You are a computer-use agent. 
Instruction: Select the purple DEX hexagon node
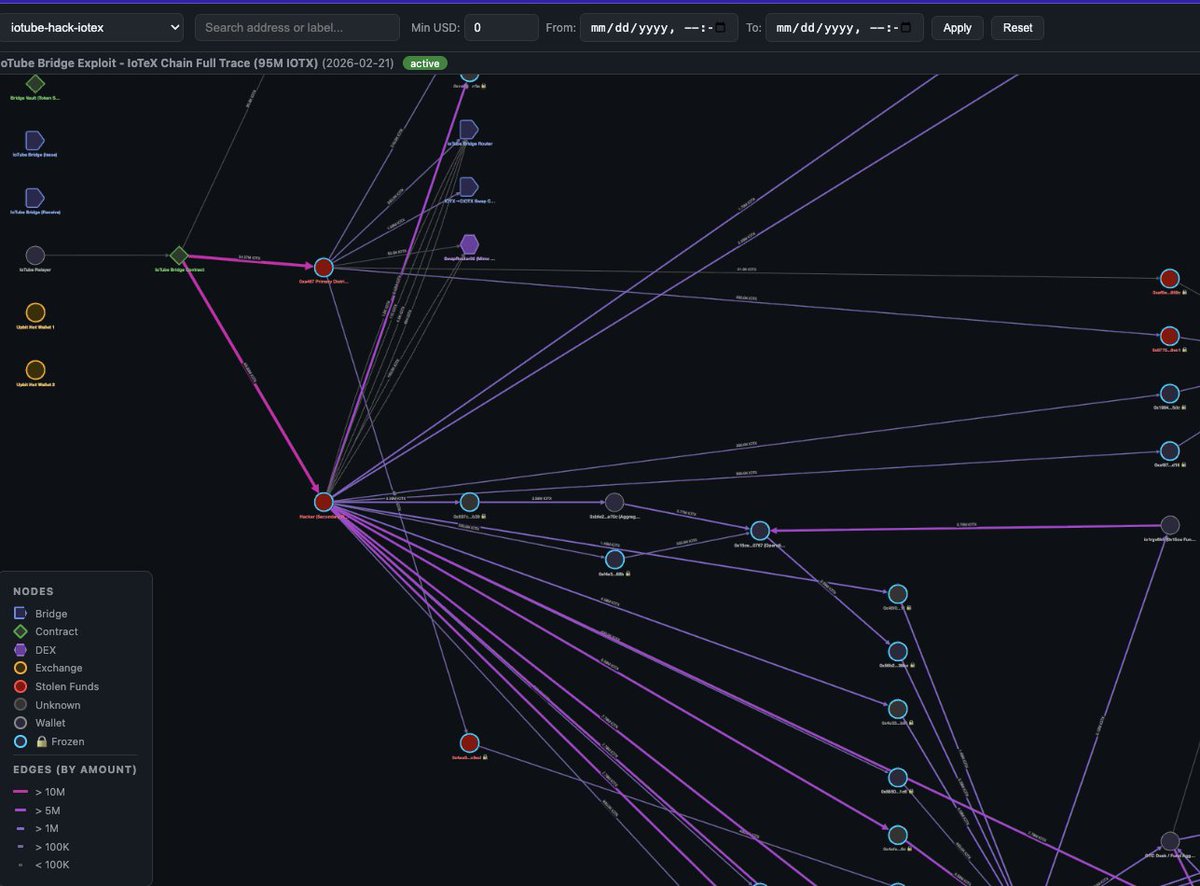click(469, 243)
